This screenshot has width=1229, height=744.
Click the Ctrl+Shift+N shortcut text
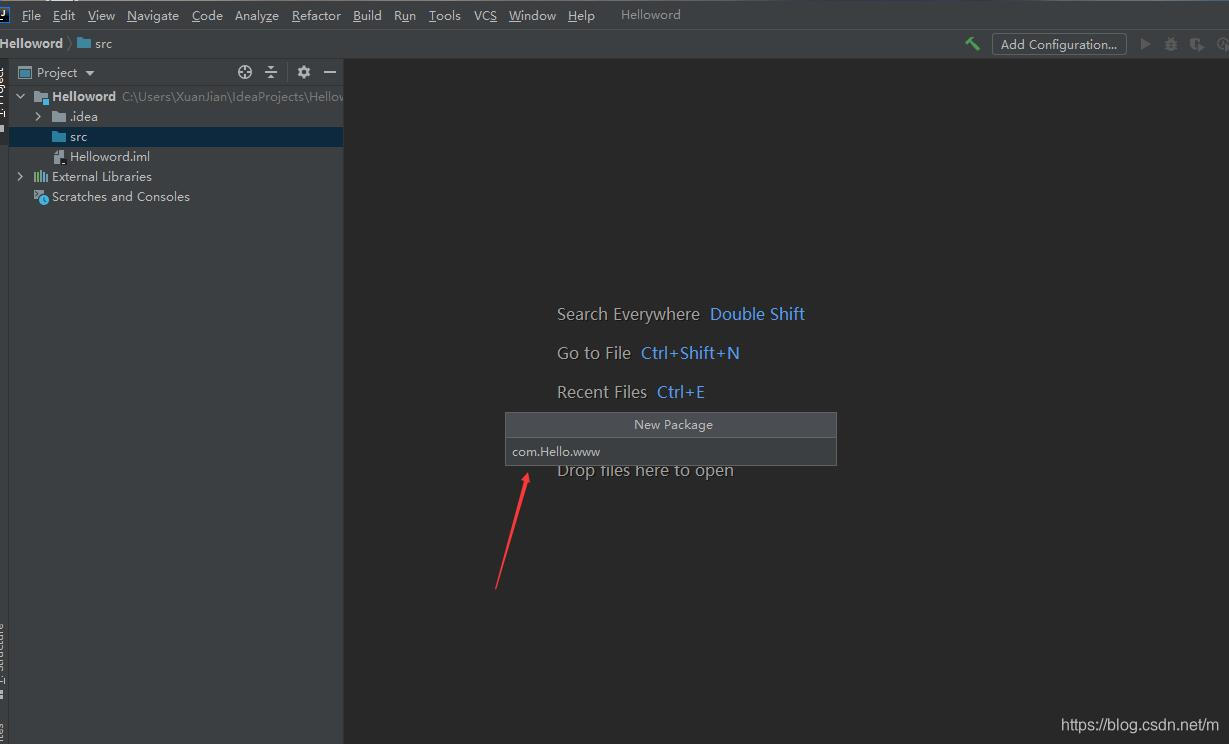pyautogui.click(x=690, y=353)
